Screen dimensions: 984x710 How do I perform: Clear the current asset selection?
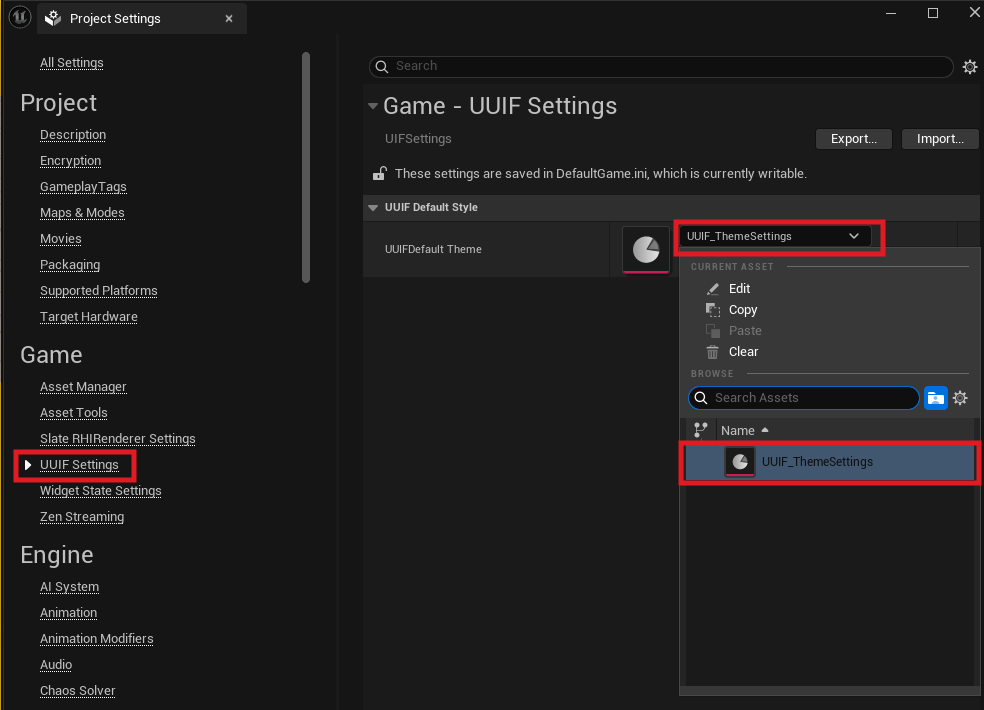click(743, 352)
